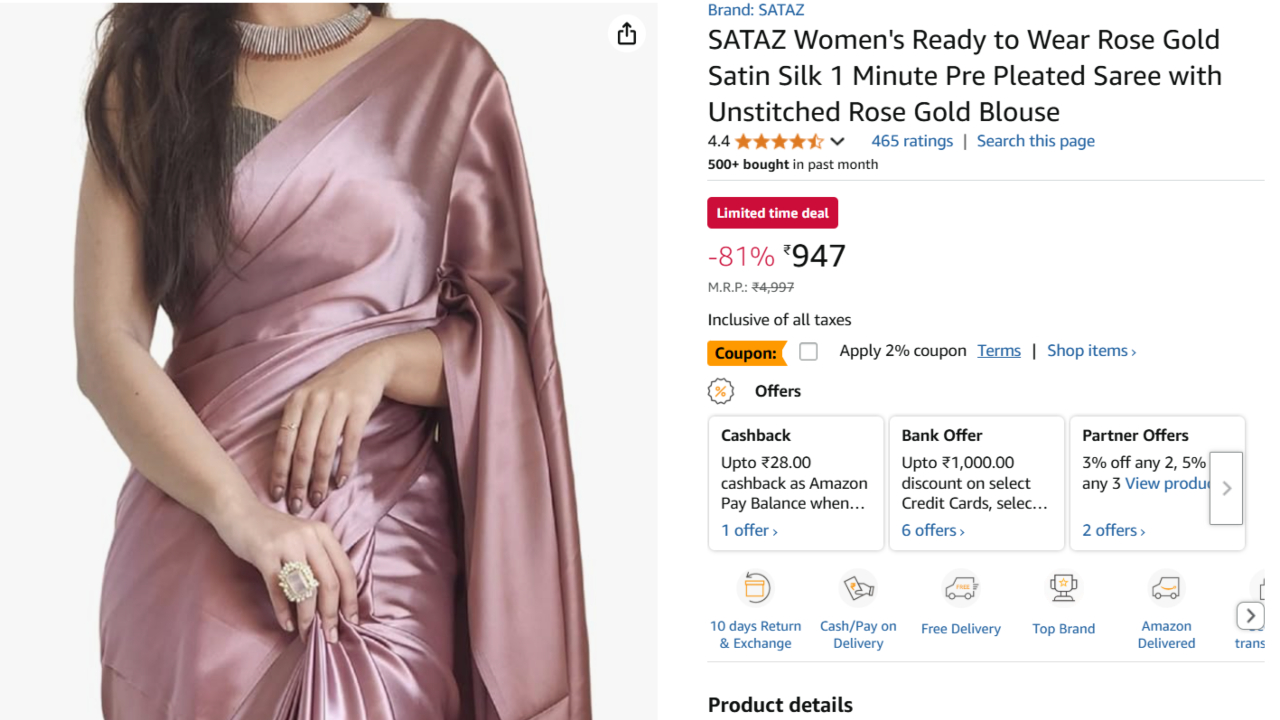This screenshot has width=1280, height=720.
Task: Expand the rating breakdown chevron
Action: point(838,141)
